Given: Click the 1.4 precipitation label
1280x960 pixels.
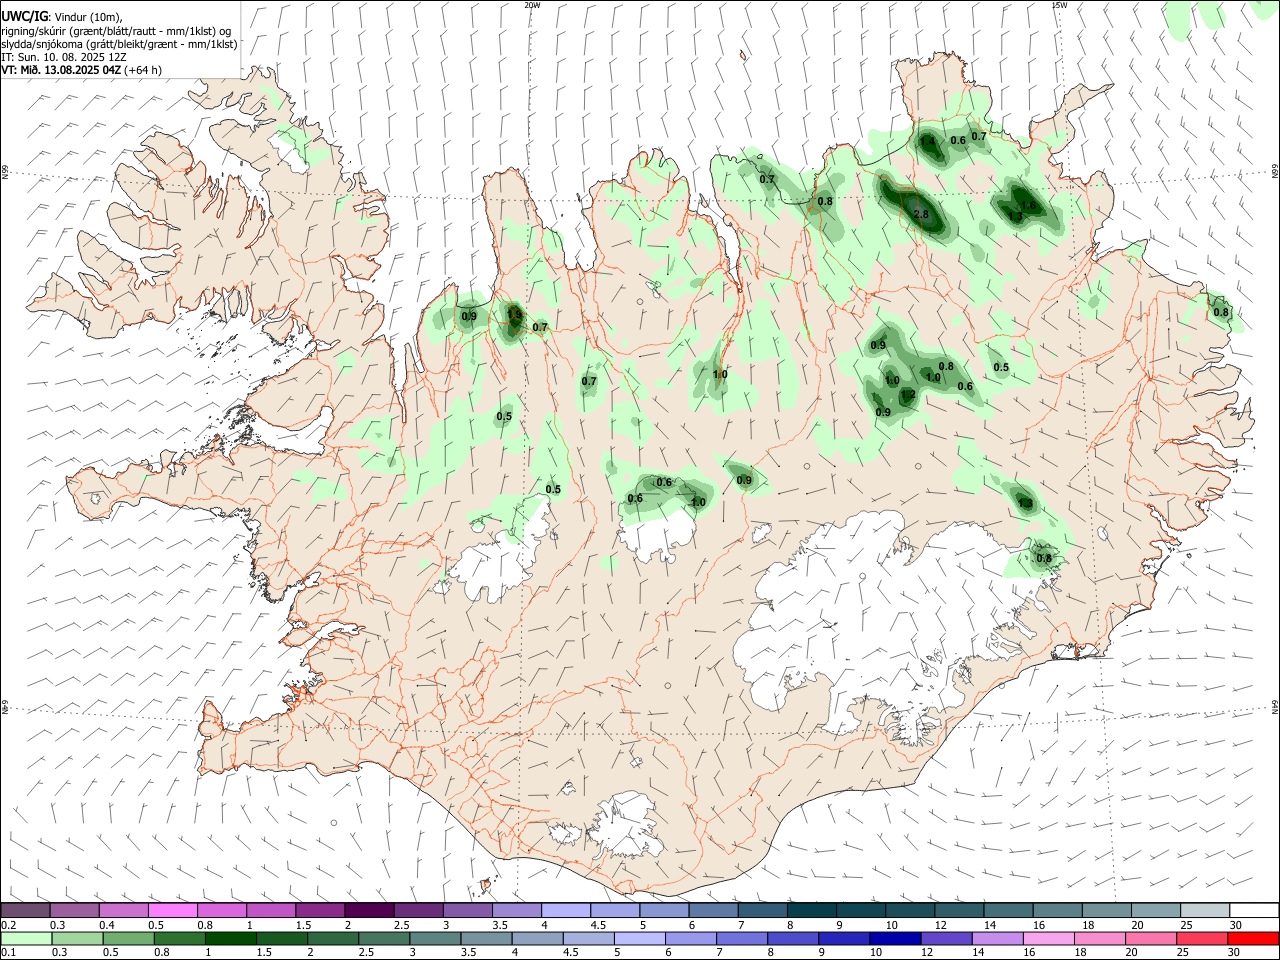Looking at the screenshot, I should pyautogui.click(x=928, y=142).
